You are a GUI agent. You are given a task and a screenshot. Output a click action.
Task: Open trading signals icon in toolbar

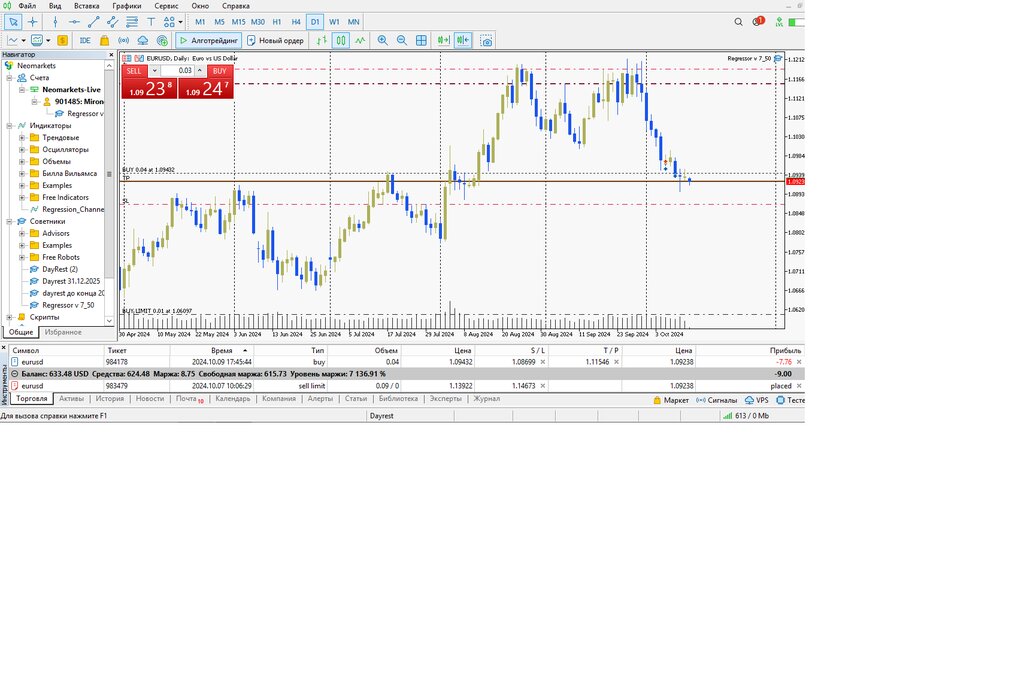(x=123, y=40)
